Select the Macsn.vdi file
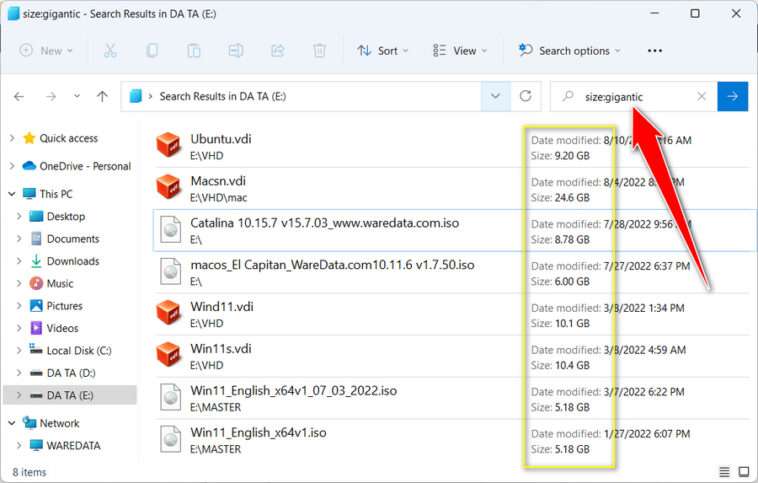Screen dimensions: 758x483 tap(452, 189)
